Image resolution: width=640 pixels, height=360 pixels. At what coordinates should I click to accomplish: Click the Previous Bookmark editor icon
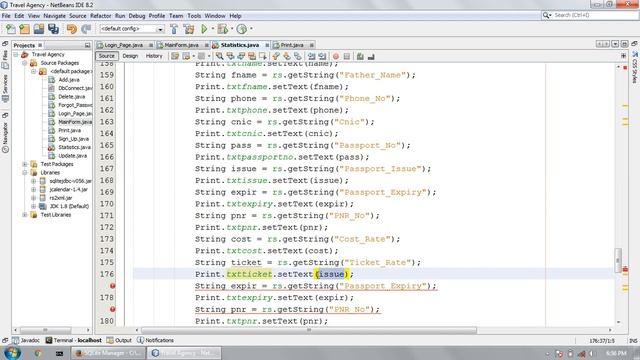click(x=276, y=56)
